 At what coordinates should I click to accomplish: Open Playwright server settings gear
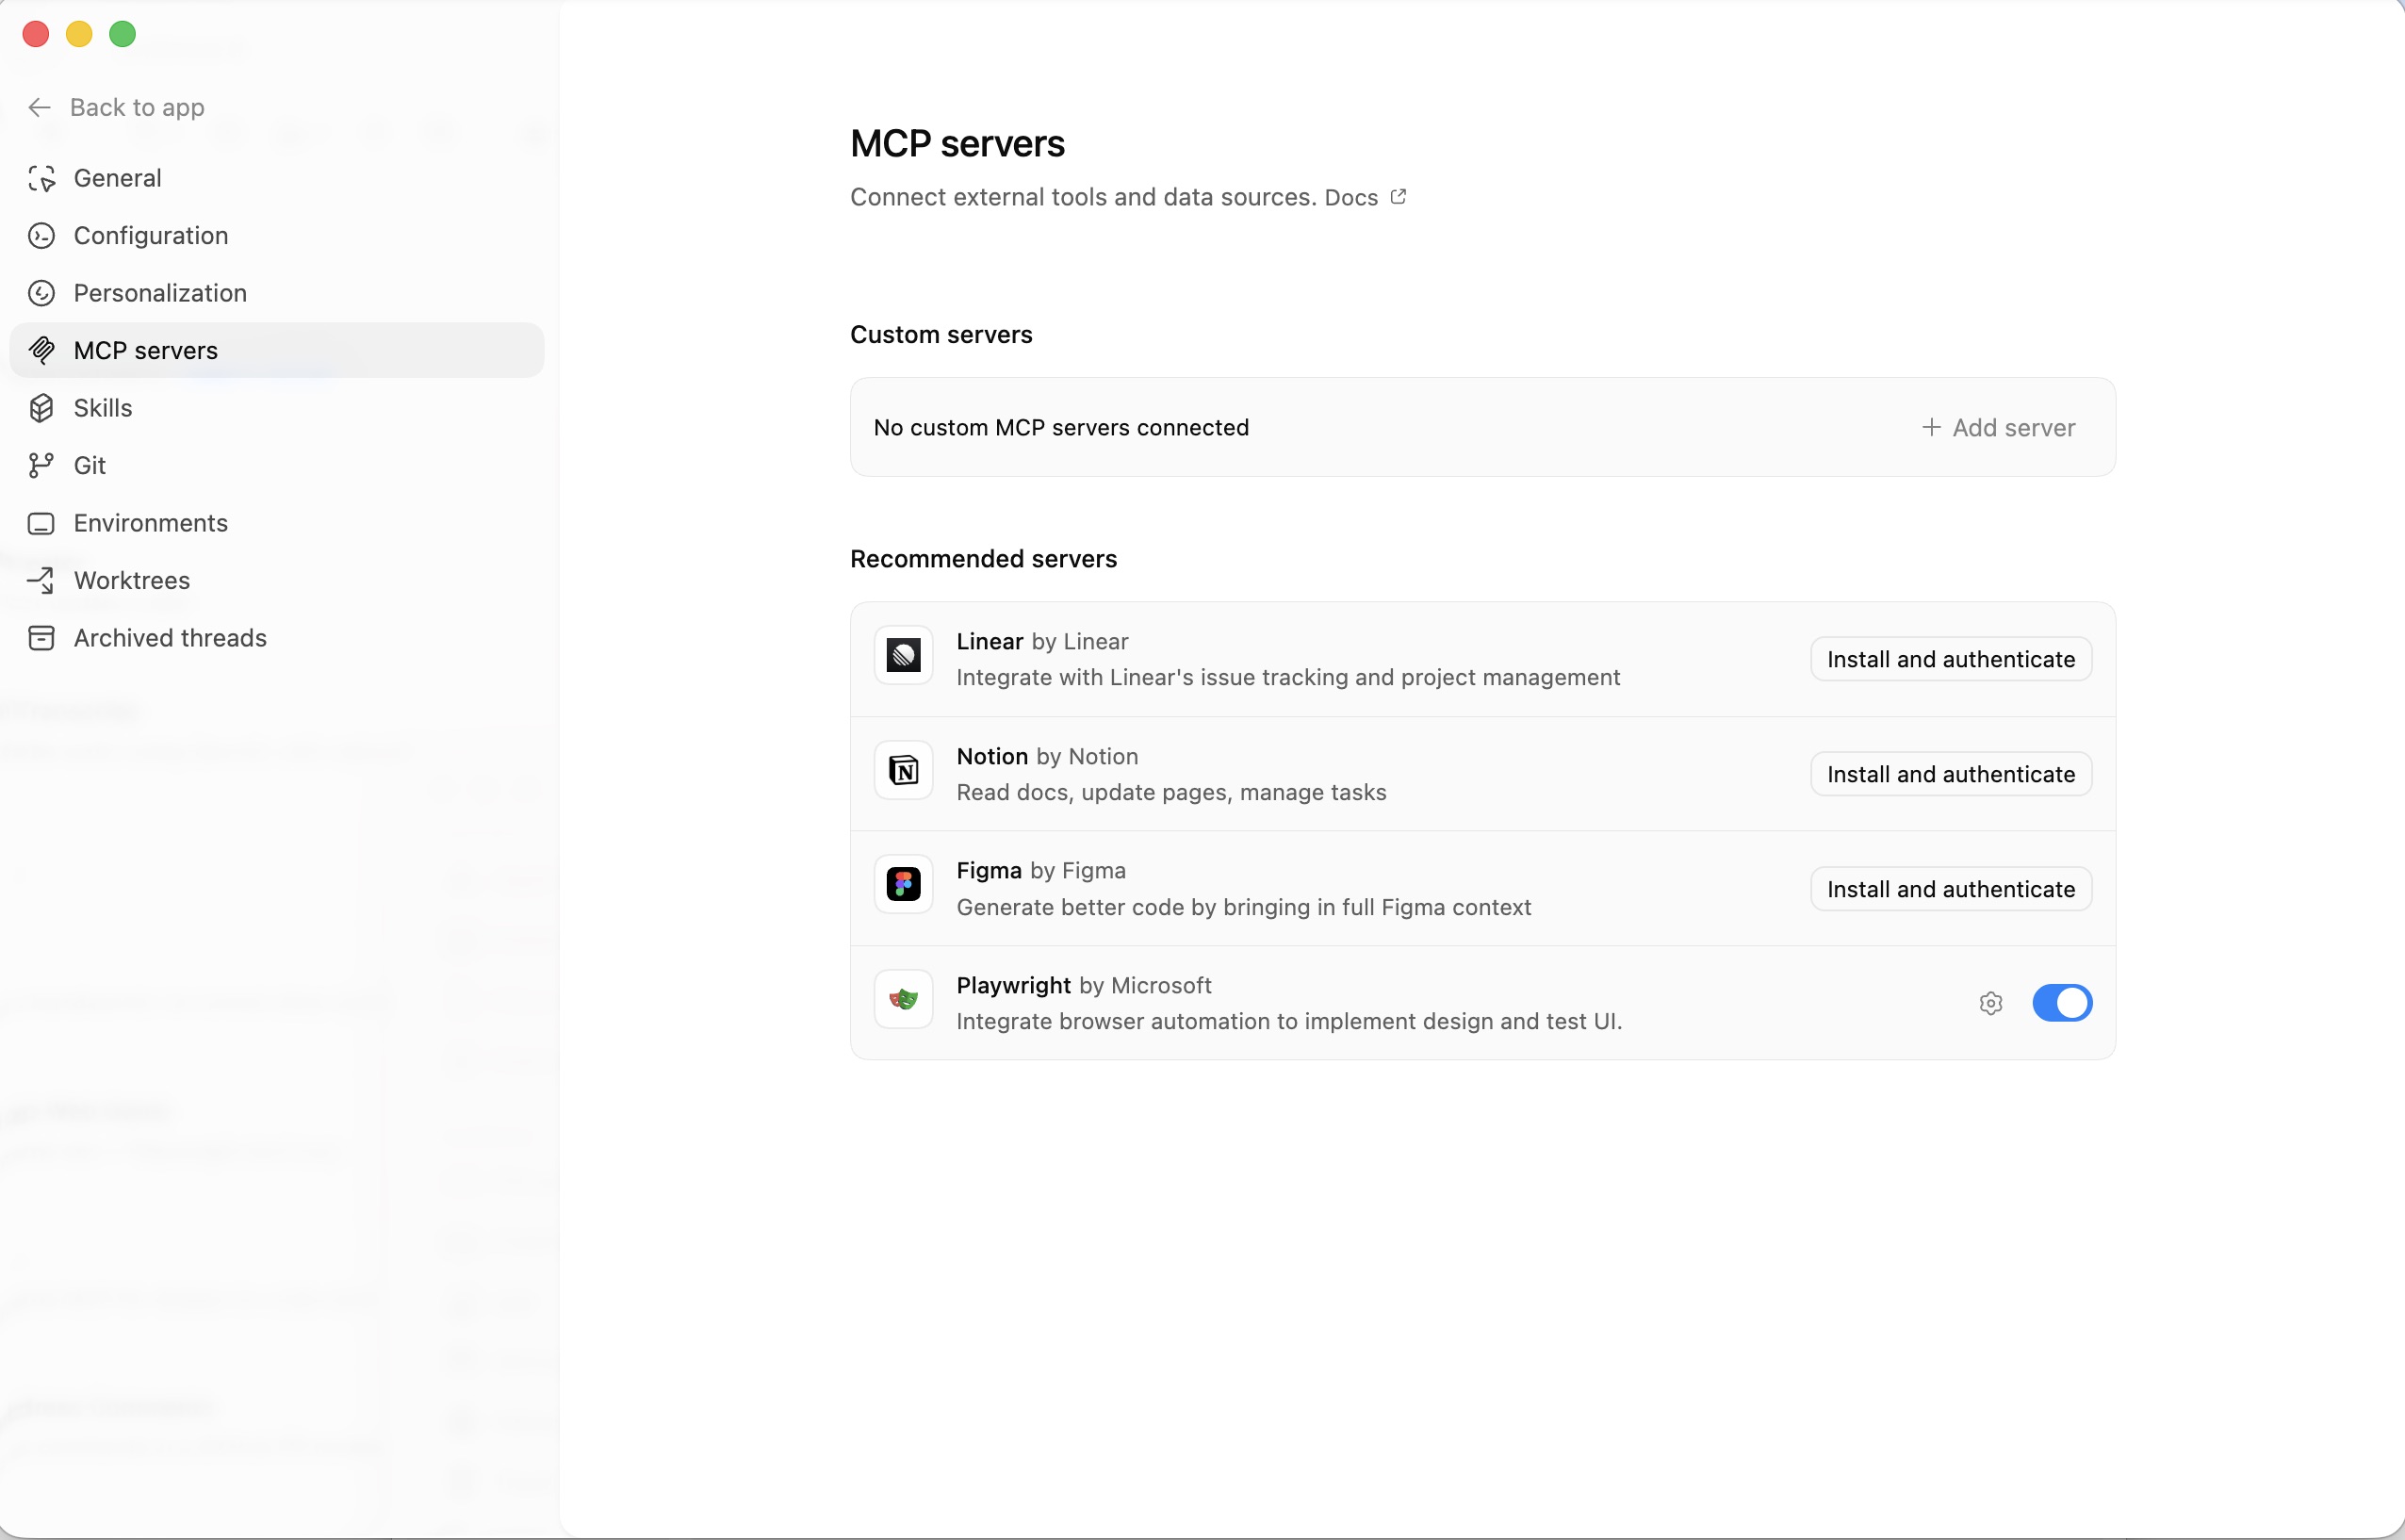(1990, 1003)
